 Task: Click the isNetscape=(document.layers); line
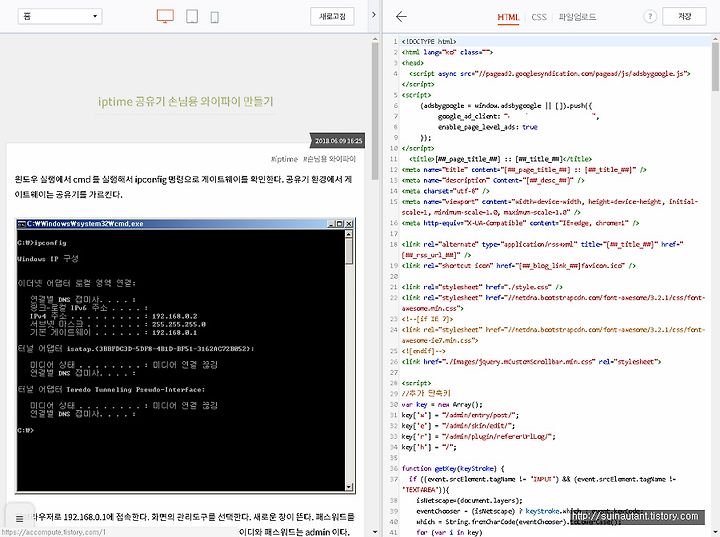[469, 500]
